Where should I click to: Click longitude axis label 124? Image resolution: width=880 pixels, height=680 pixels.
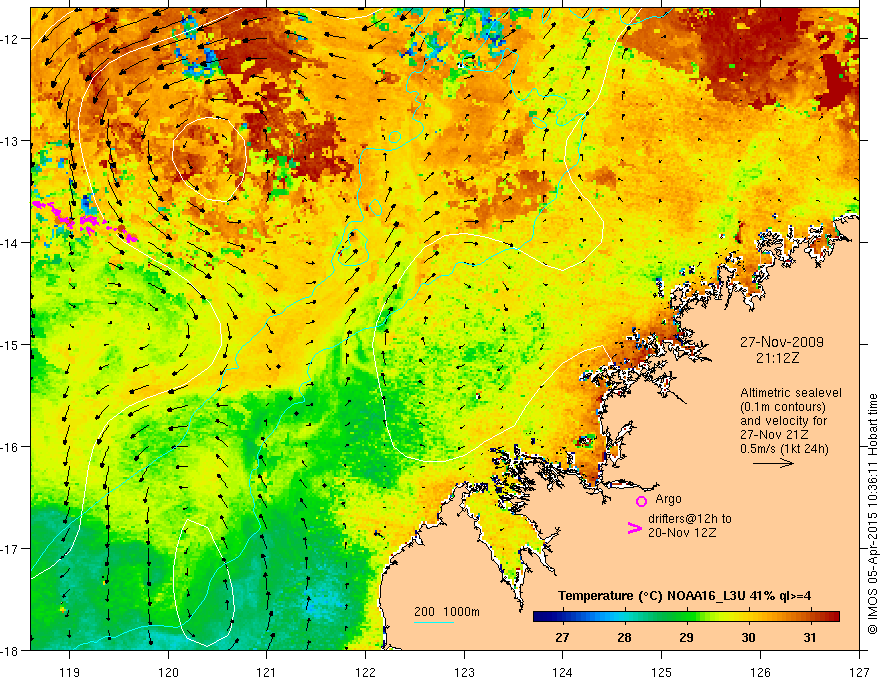click(563, 672)
